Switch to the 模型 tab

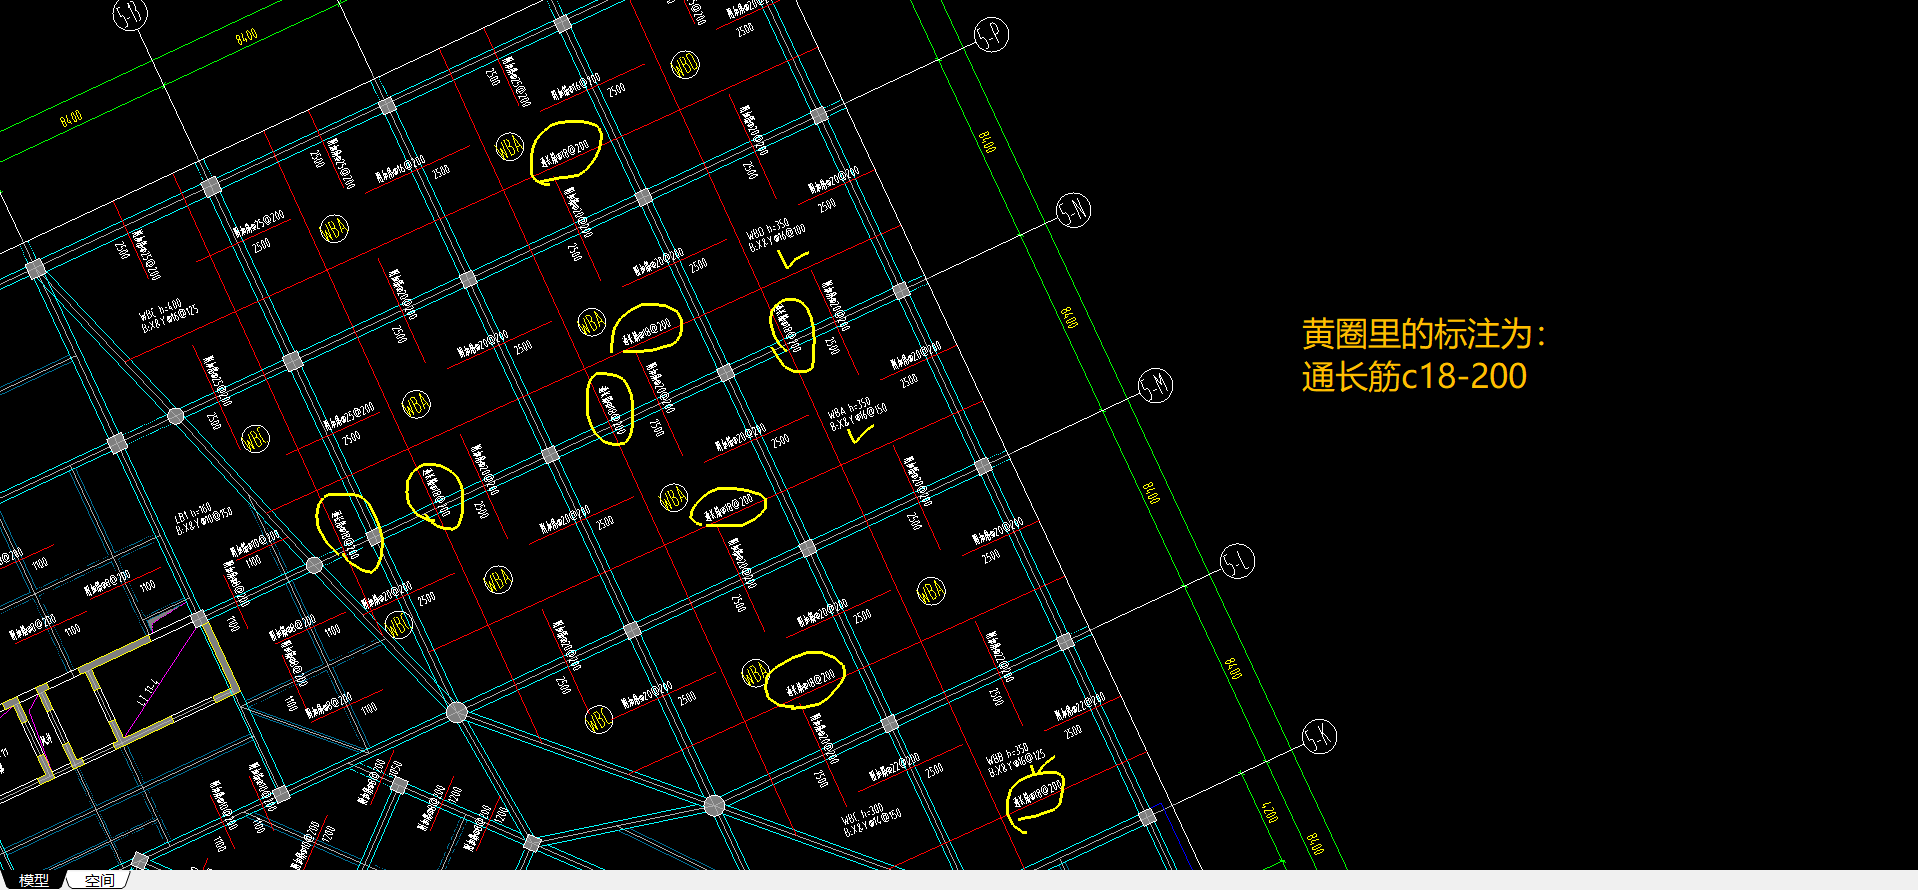pos(33,880)
